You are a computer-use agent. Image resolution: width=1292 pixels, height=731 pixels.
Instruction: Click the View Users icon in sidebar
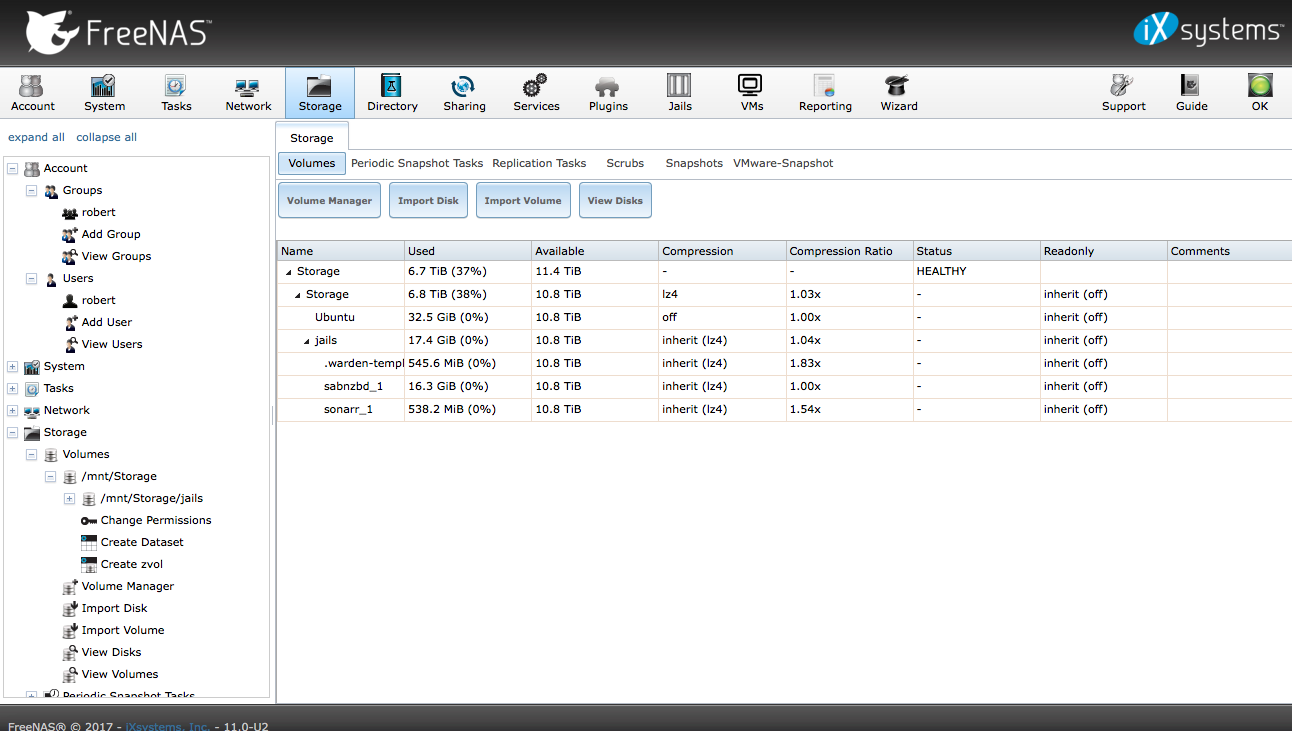pyautogui.click(x=70, y=344)
